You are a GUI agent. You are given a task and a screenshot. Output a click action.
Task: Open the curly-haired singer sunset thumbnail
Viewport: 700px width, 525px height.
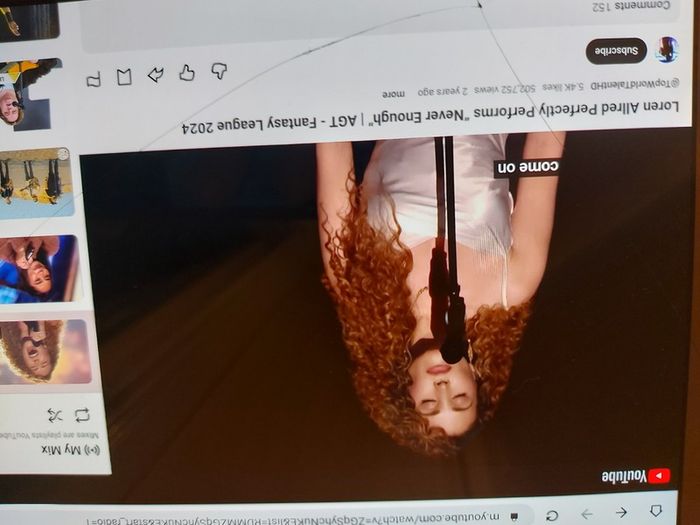44,351
